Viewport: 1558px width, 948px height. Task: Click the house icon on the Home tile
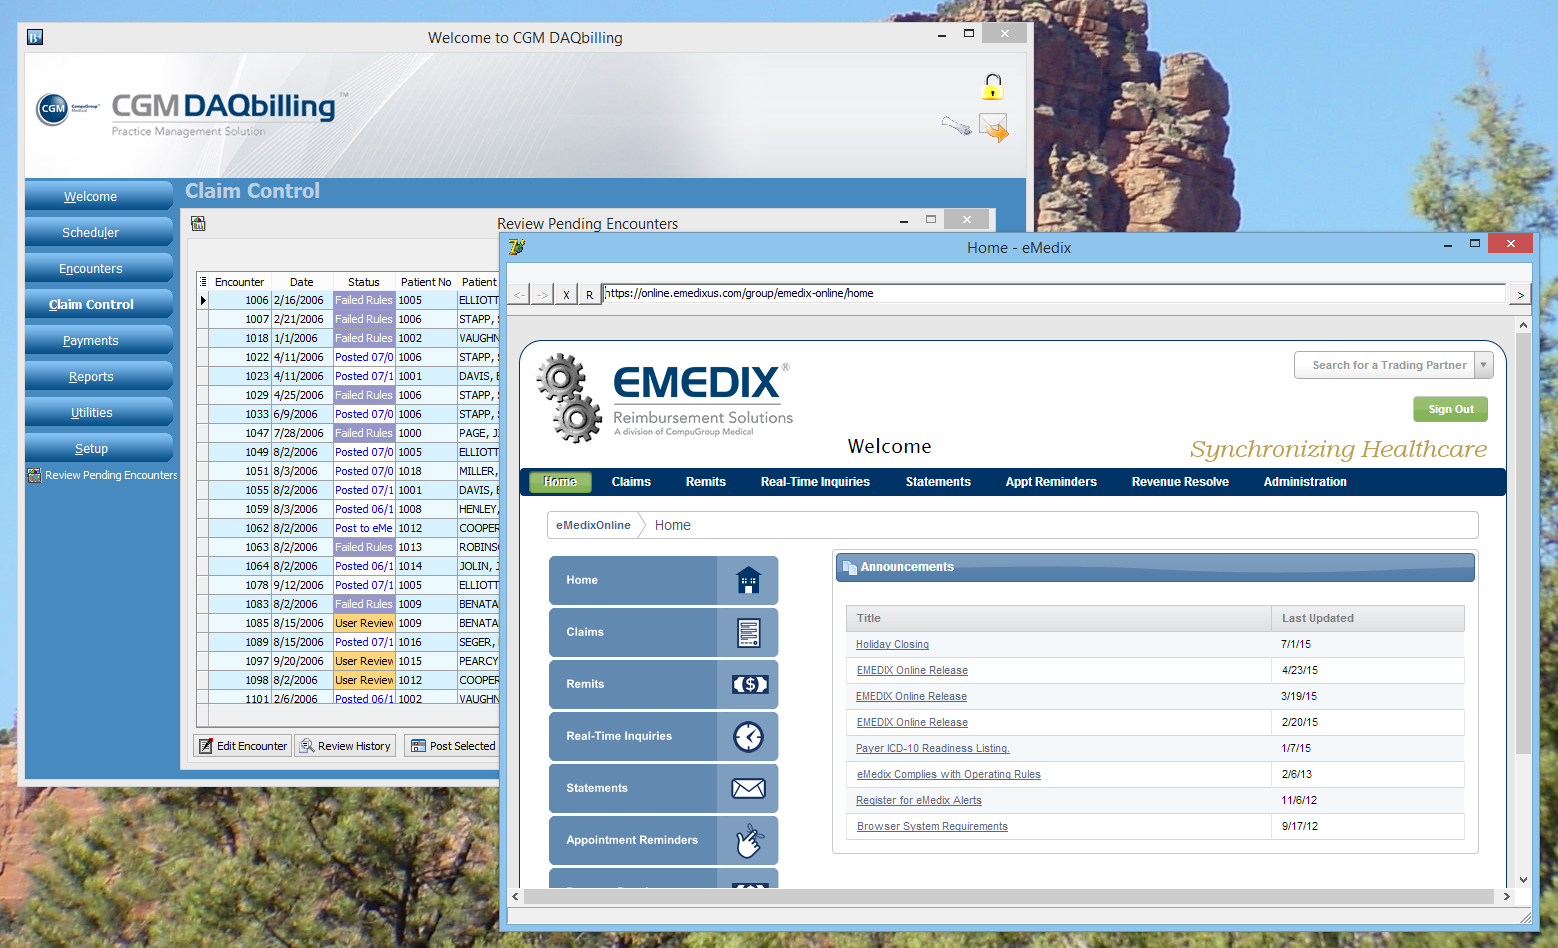[x=748, y=580]
